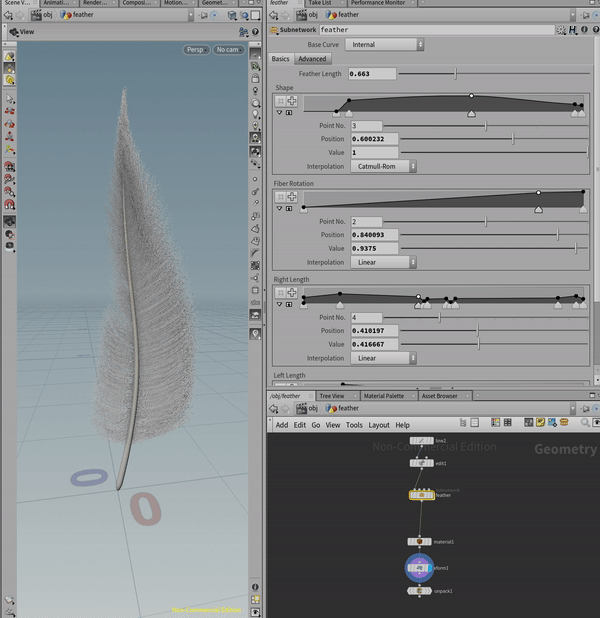
Task: Toggle the Shape ramp 1 box icon
Action: (x=289, y=113)
